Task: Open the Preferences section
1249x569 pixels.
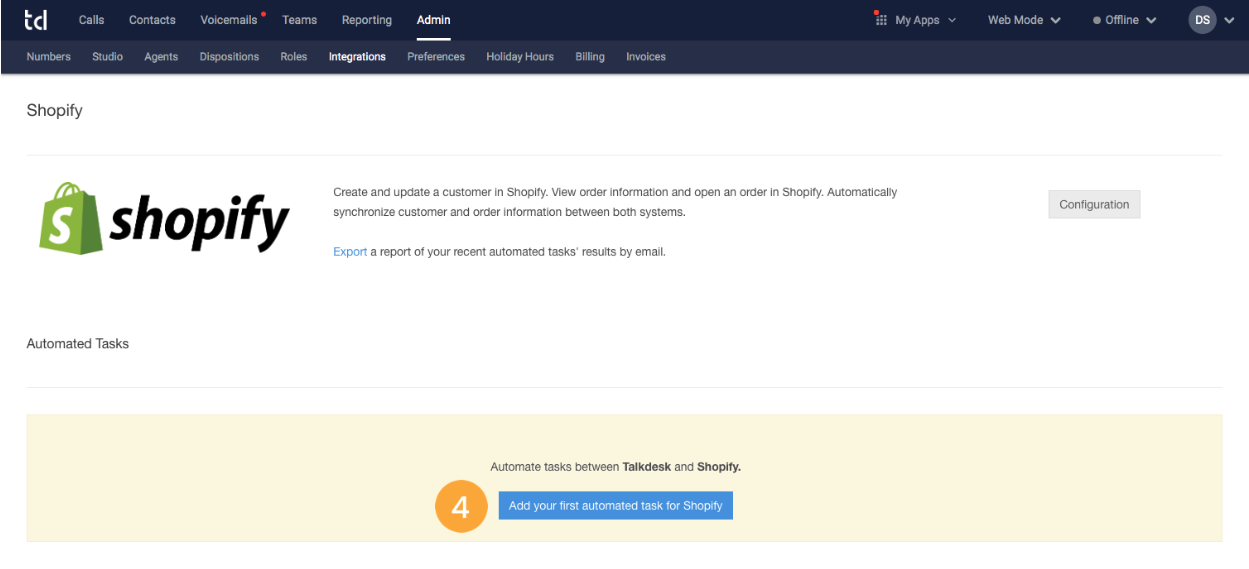Action: [436, 57]
